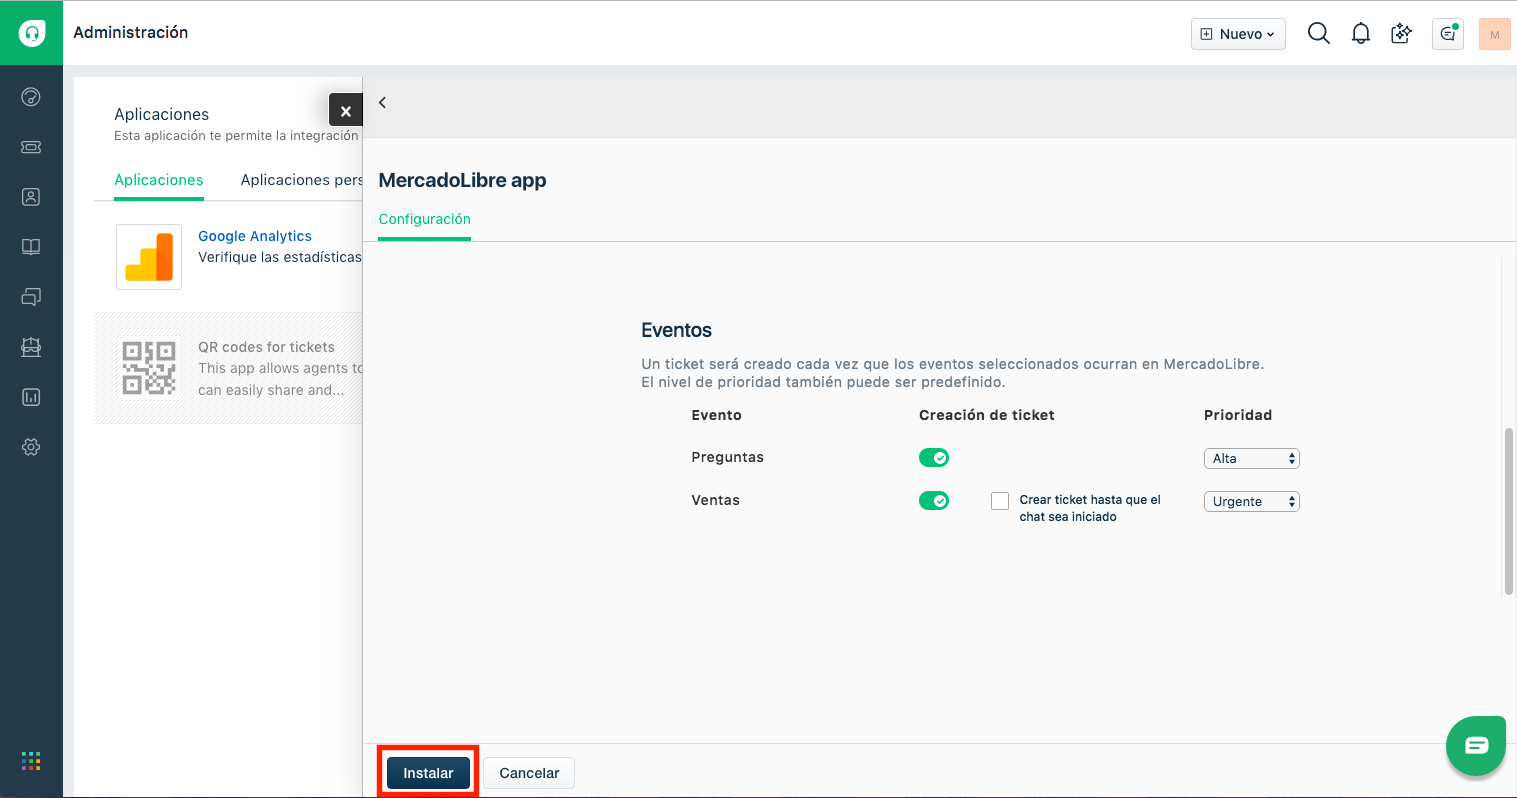Image resolution: width=1517 pixels, height=798 pixels.
Task: Check 'Crear ticket hasta que el chat sea iniciado'
Action: (x=1000, y=501)
